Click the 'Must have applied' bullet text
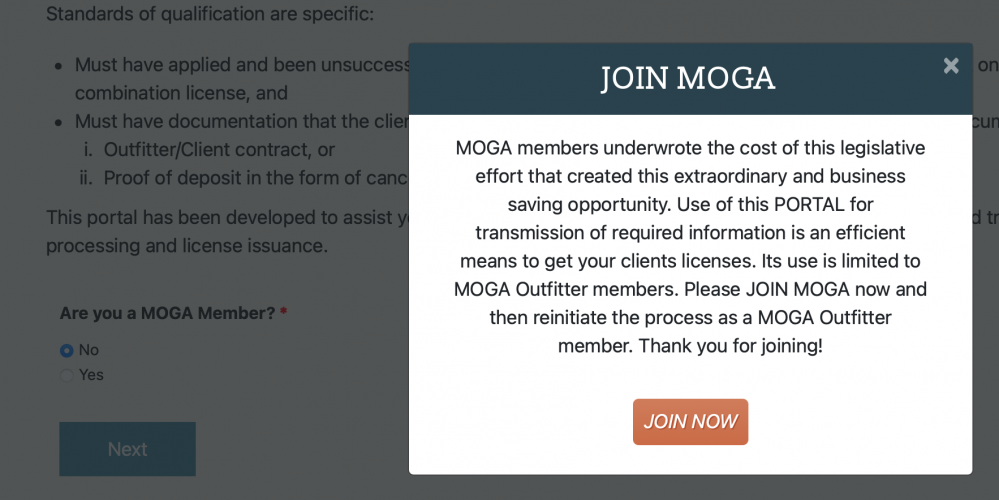999x500 pixels. coord(242,65)
